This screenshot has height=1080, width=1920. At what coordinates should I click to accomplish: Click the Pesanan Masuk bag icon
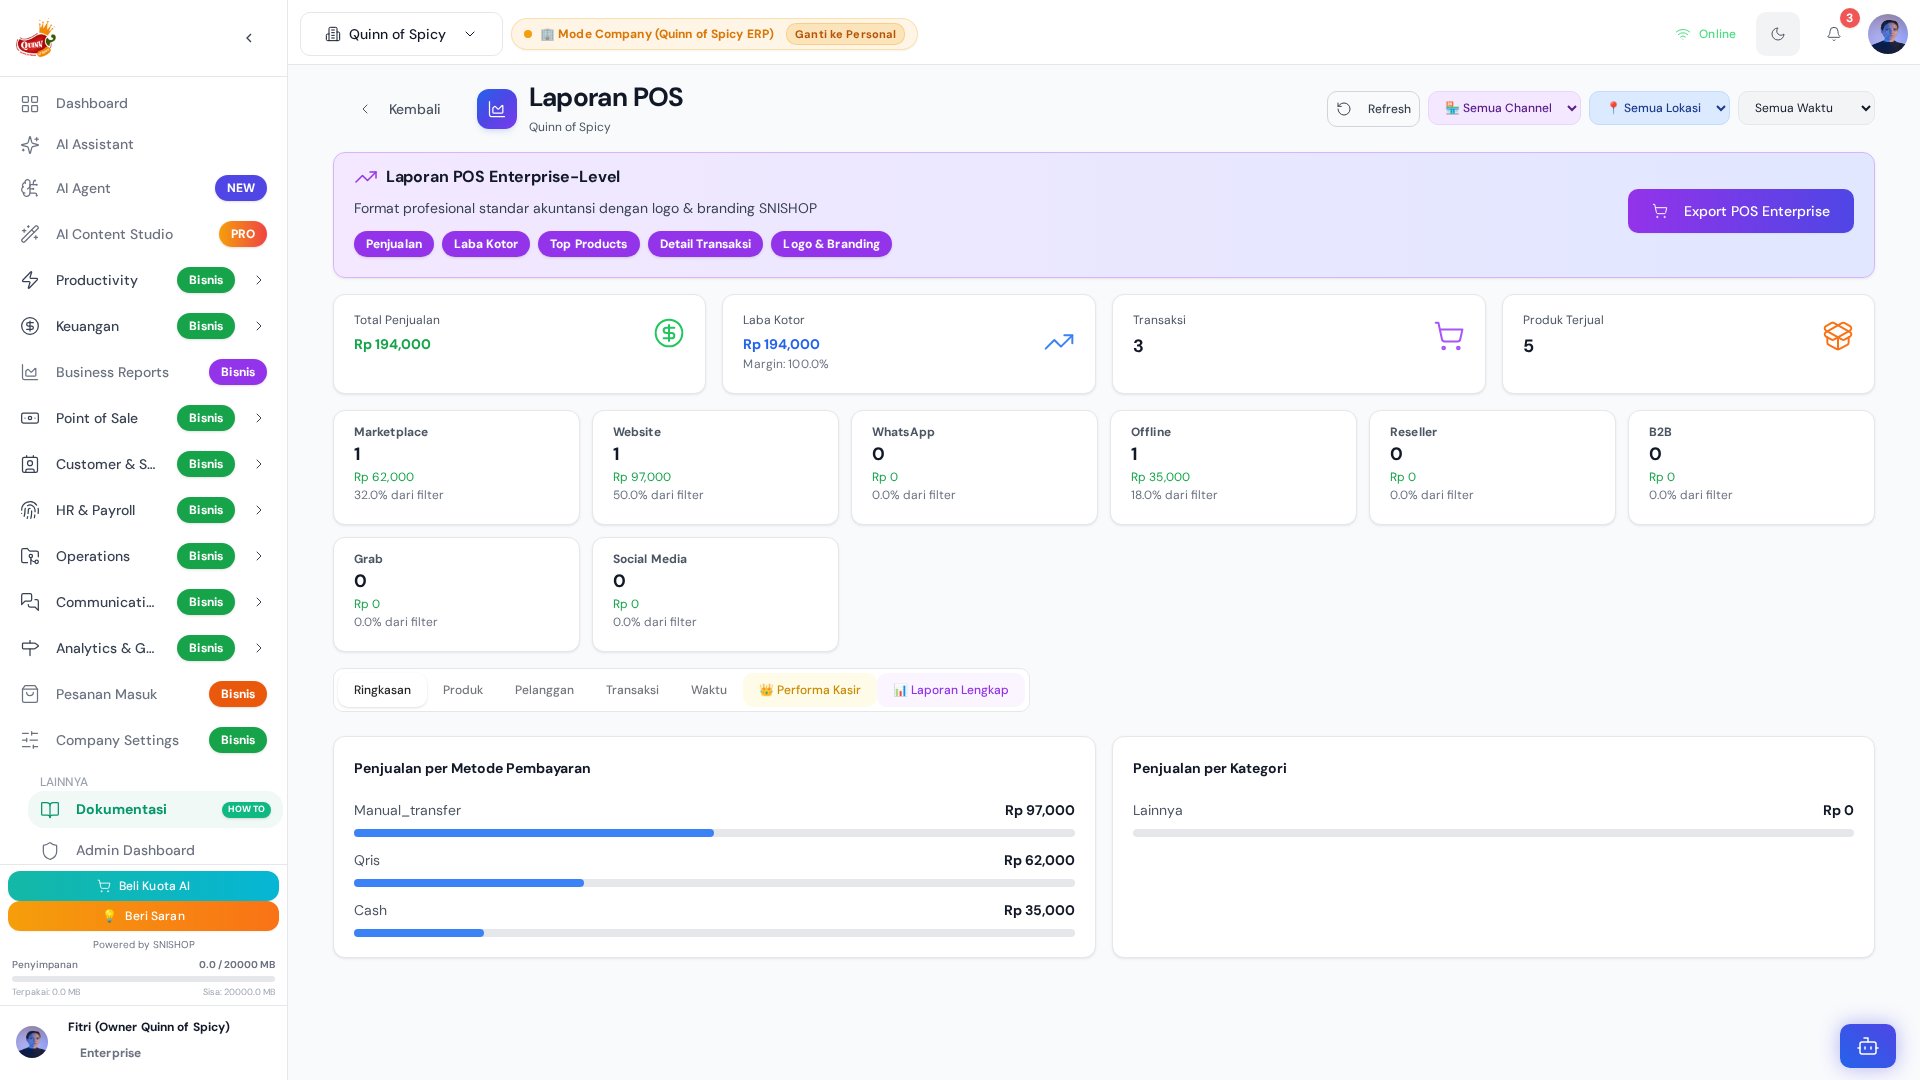[x=30, y=694]
